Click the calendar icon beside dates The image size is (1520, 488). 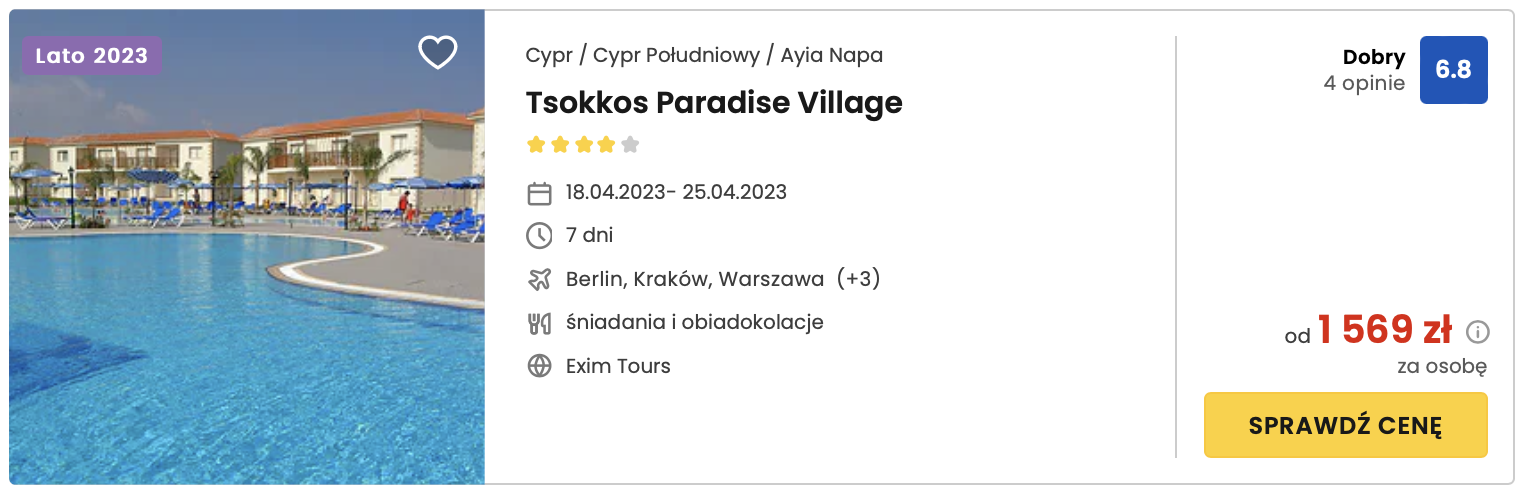(x=539, y=193)
